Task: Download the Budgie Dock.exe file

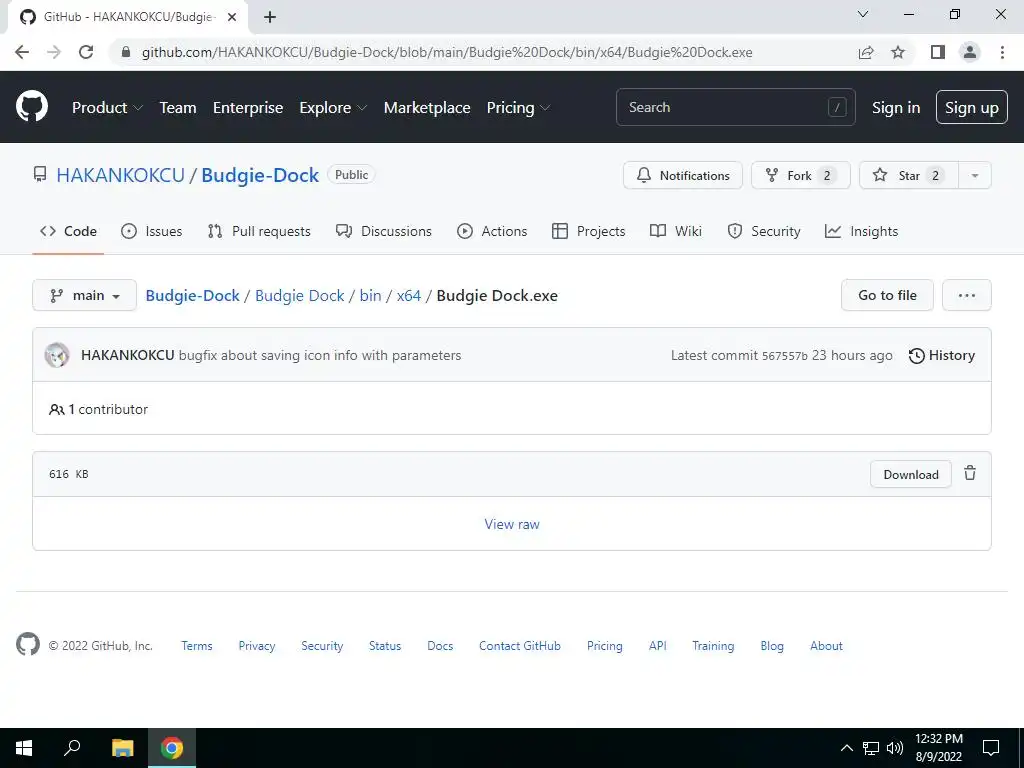Action: 910,474
